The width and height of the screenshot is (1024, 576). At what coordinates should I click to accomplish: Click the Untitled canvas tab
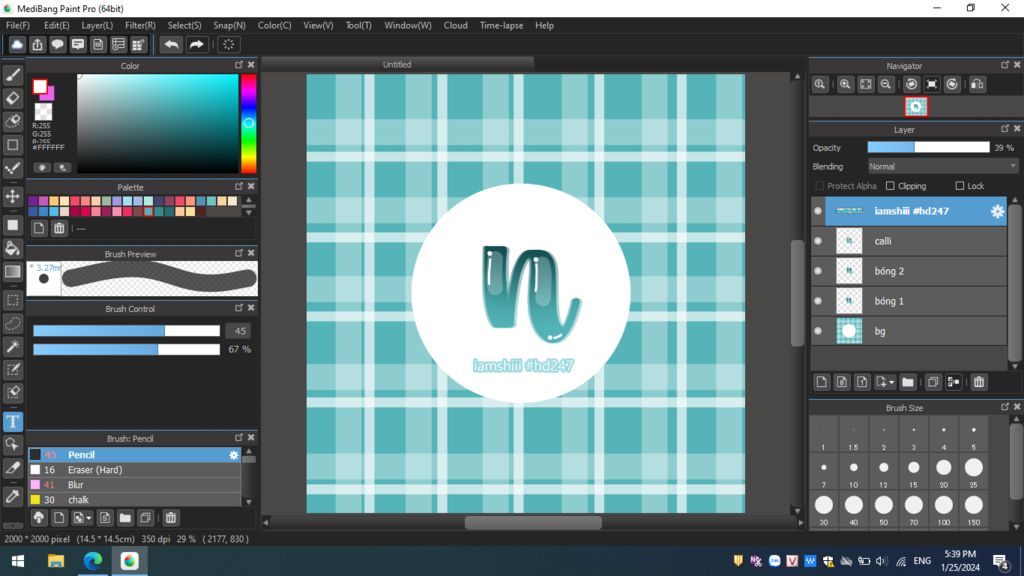(x=397, y=65)
